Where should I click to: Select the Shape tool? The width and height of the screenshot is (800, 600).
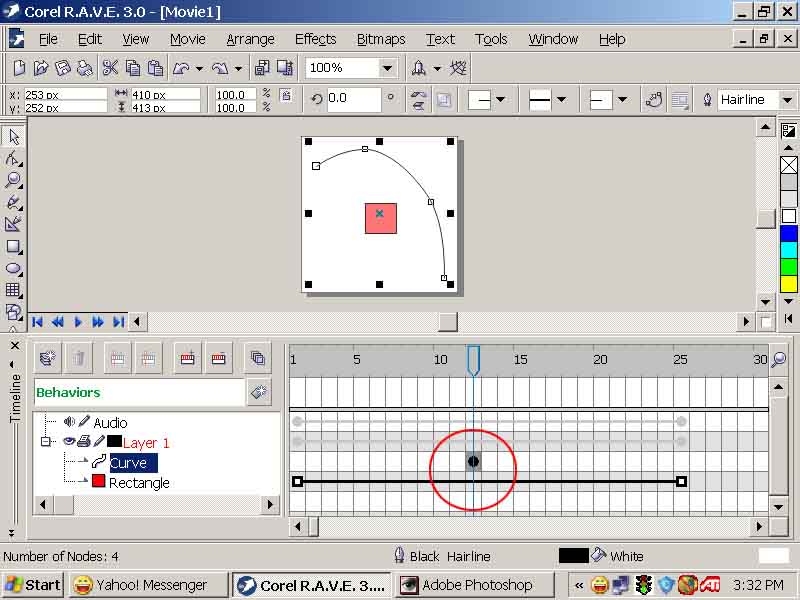coord(13,159)
